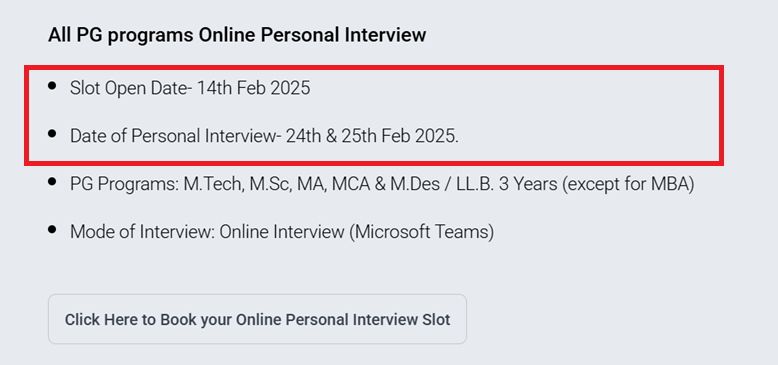Click the Date of Personal Interview label
The image size is (778, 365).
(x=175, y=136)
